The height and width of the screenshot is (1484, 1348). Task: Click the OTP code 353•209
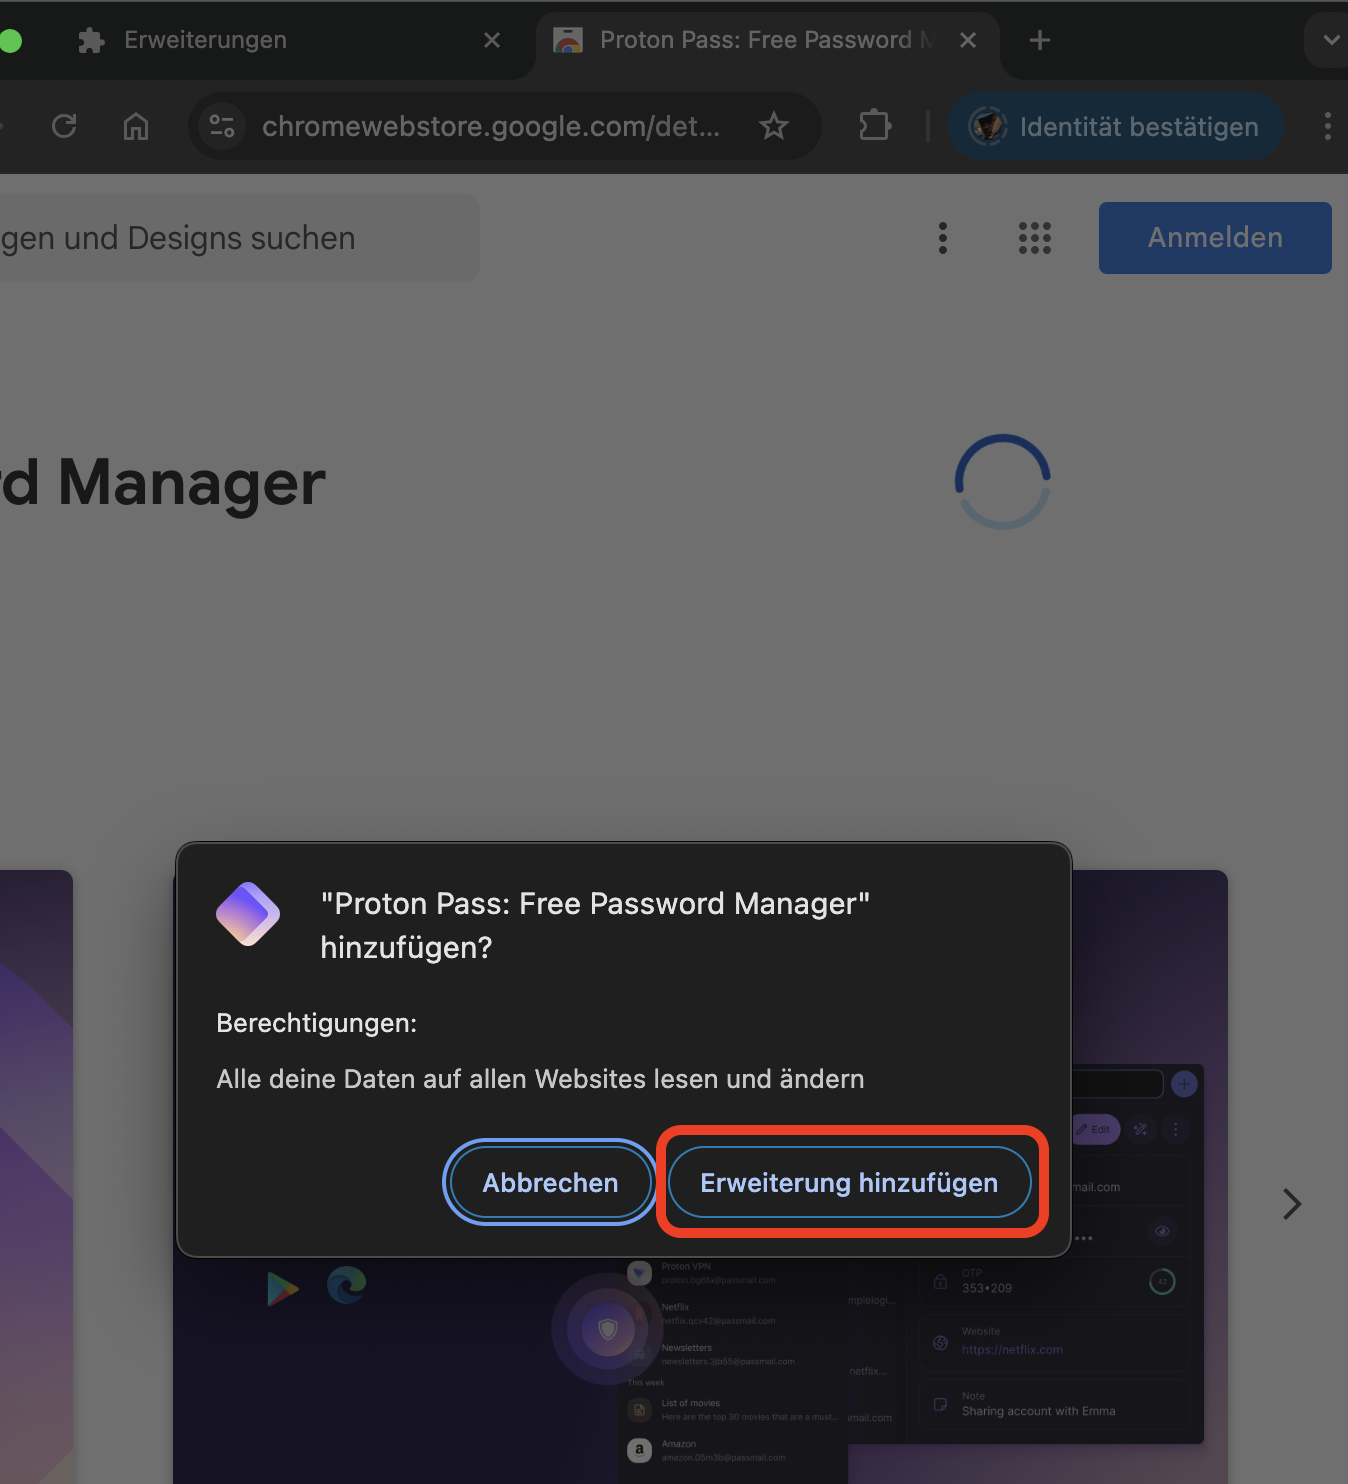pos(987,1288)
